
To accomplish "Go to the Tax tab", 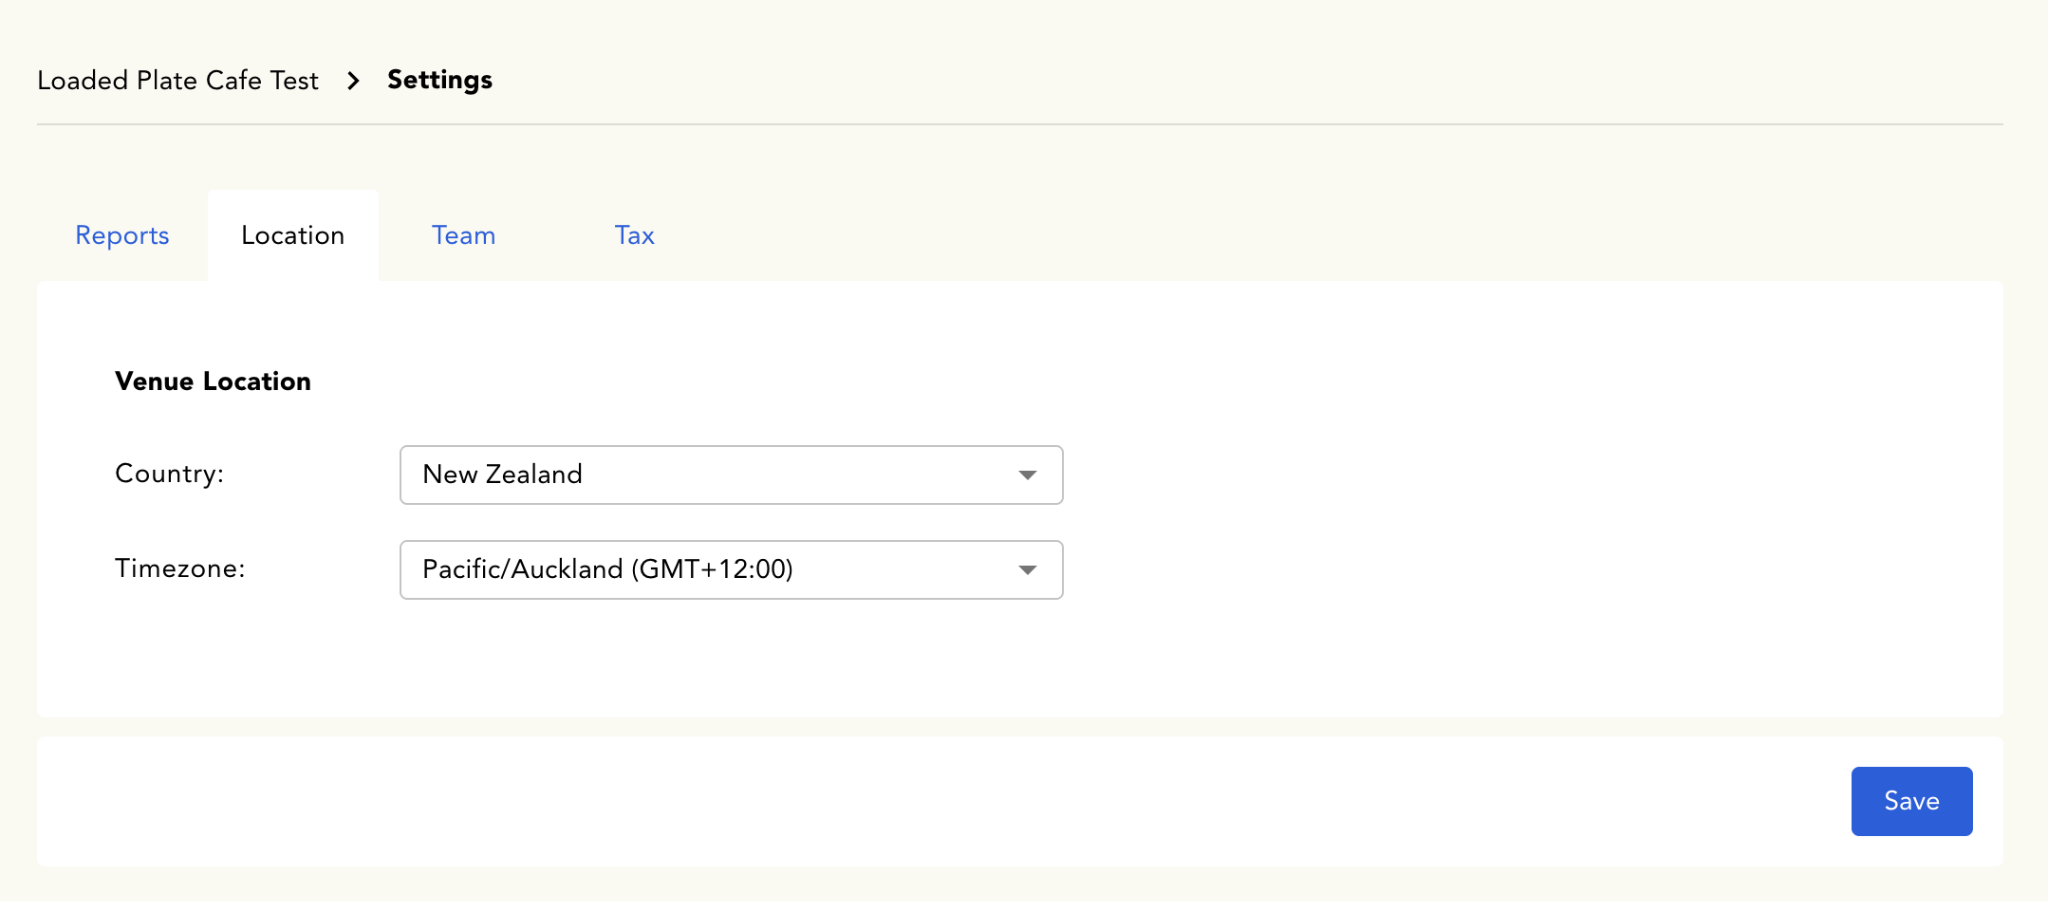I will (x=634, y=236).
